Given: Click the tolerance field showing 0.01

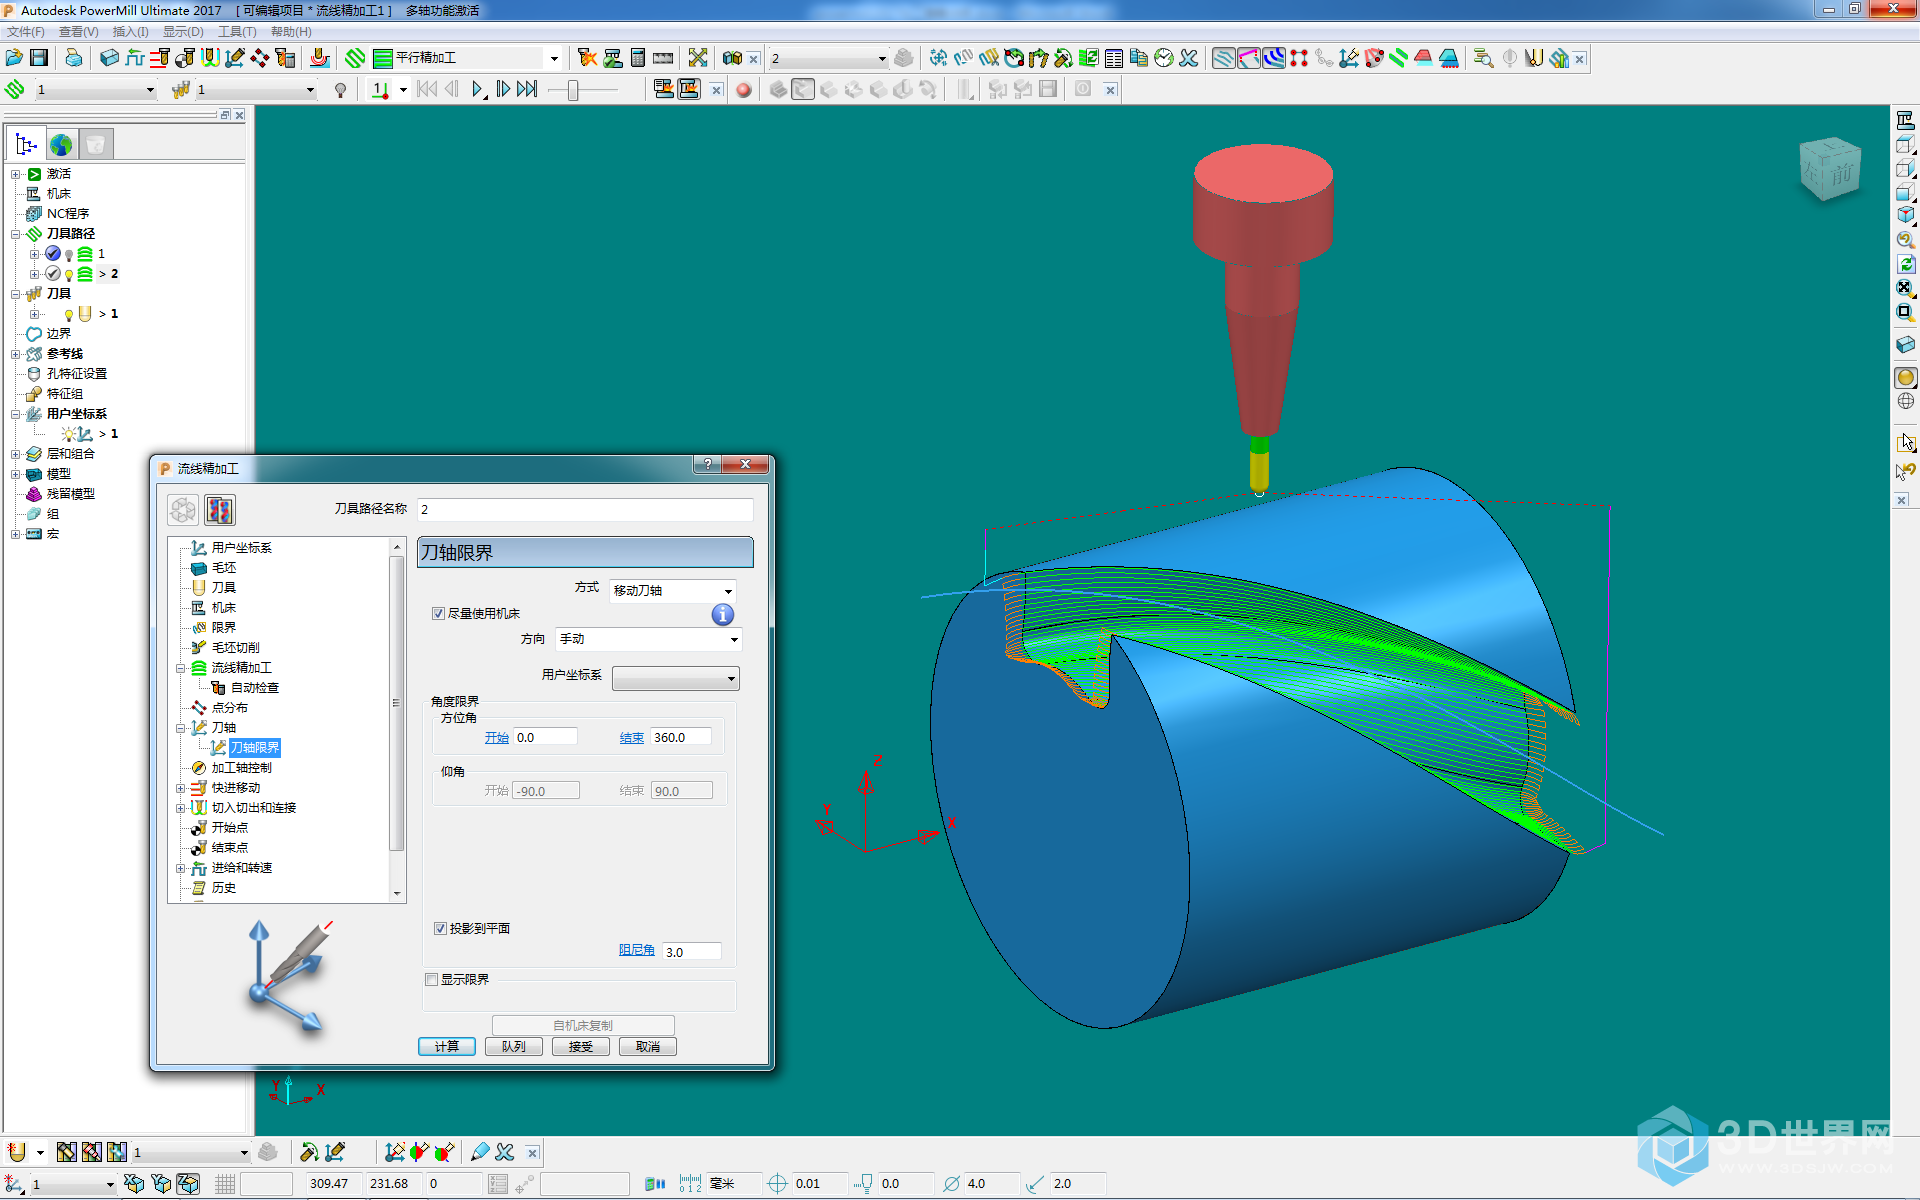Looking at the screenshot, I should (820, 1184).
